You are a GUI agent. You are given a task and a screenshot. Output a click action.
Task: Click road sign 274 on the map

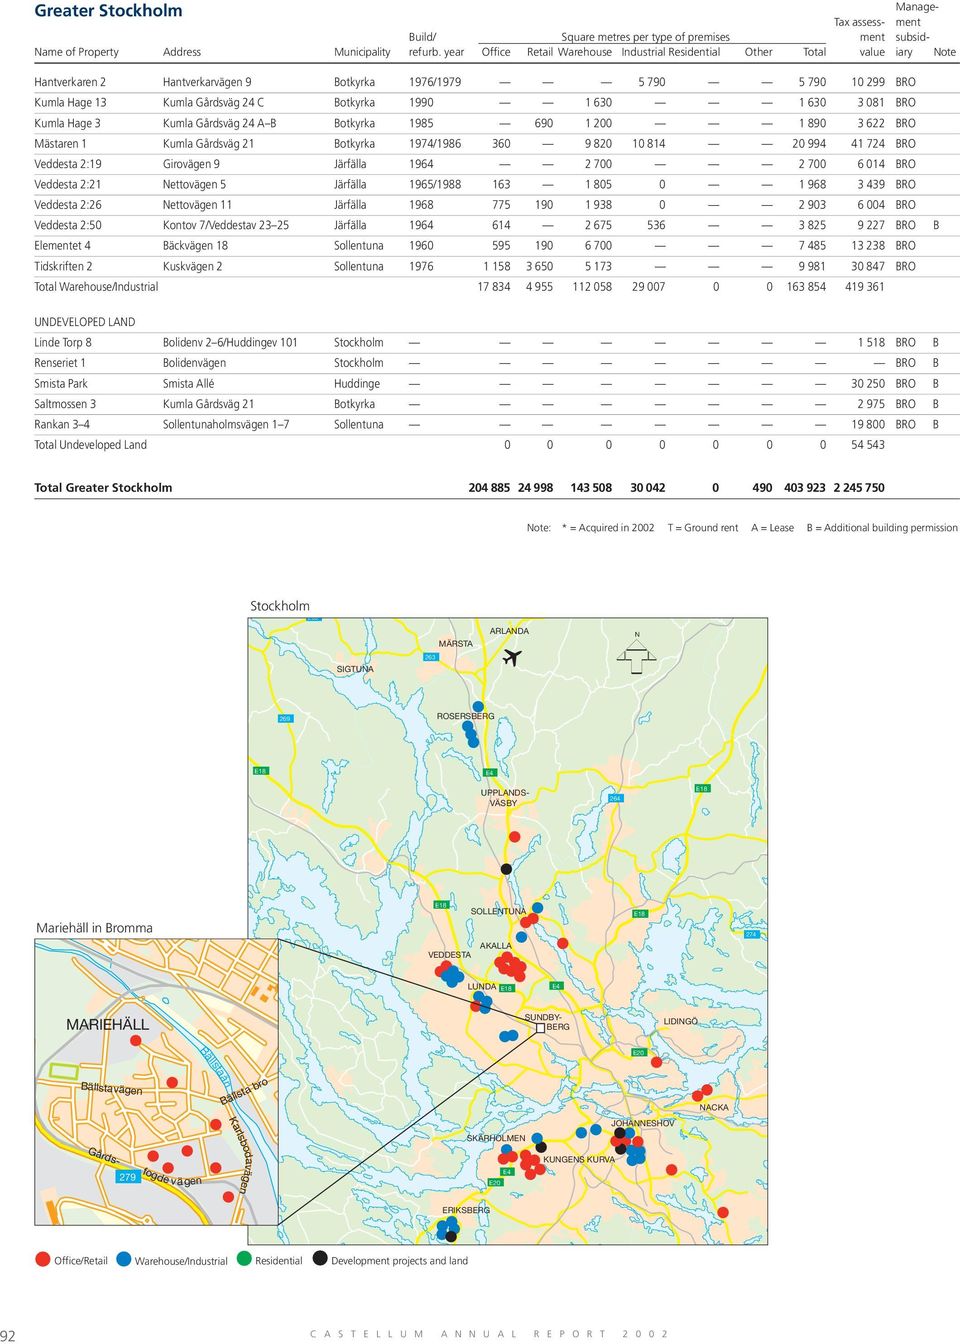(751, 934)
